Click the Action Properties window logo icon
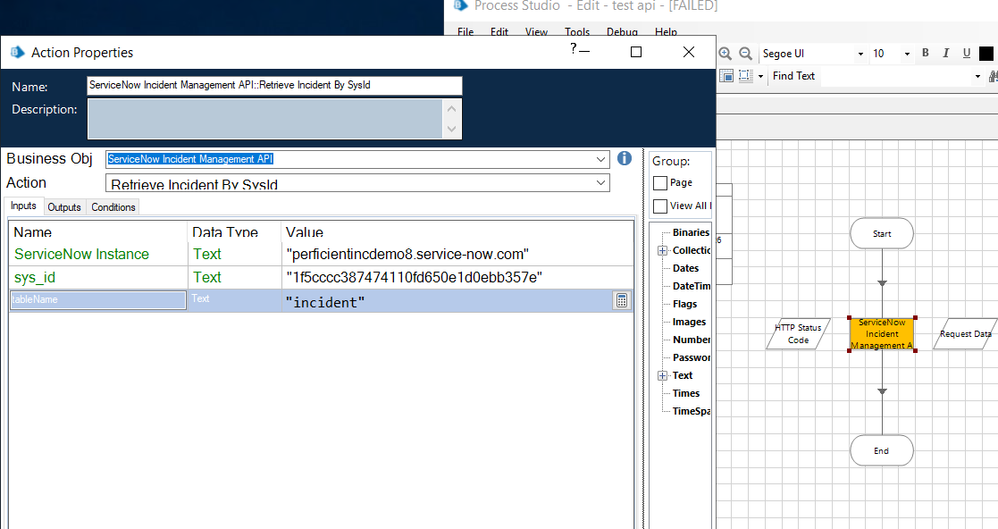The height and width of the screenshot is (529, 998). click(x=17, y=52)
